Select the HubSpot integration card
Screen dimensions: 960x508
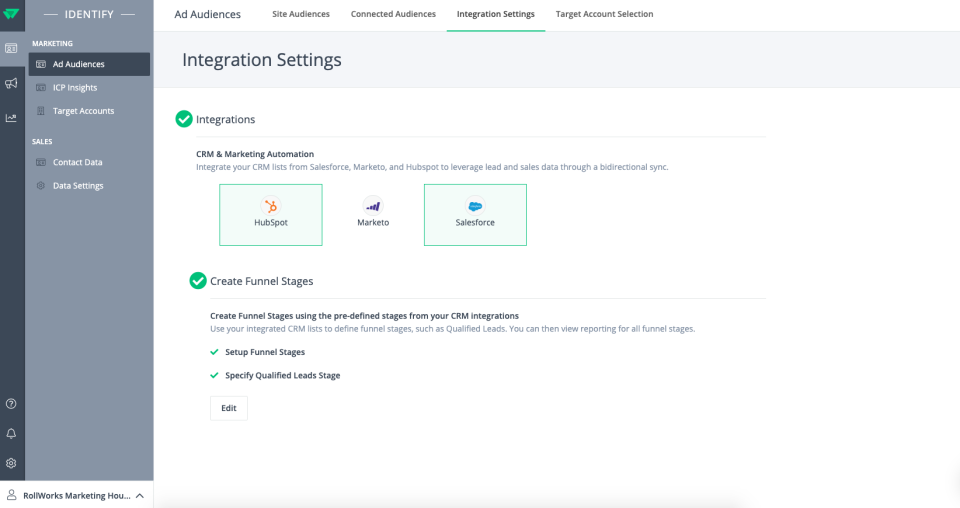point(271,215)
